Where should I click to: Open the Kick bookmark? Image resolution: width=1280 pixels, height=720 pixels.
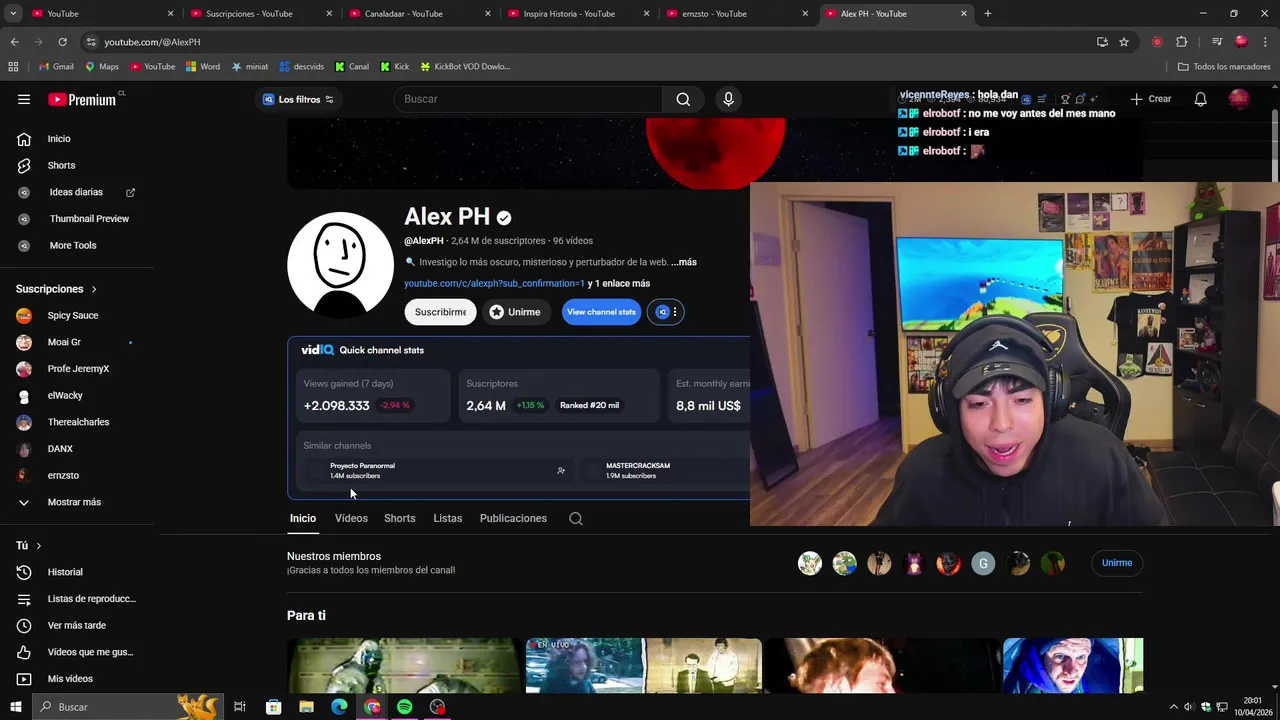394,67
